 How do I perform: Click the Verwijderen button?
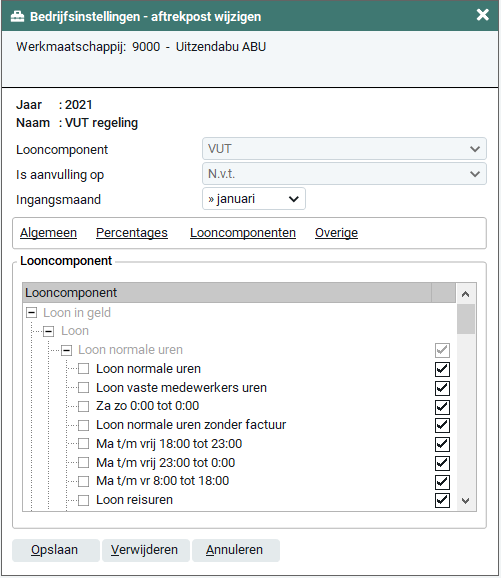tap(146, 550)
